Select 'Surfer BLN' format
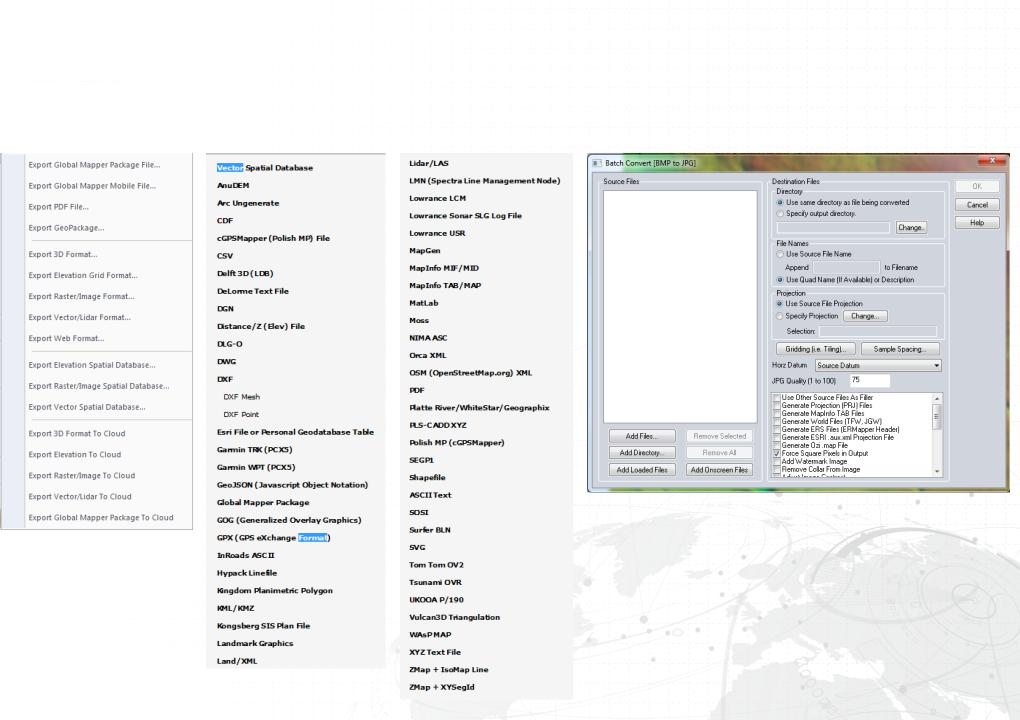Image resolution: width=1020 pixels, height=720 pixels. coord(430,531)
